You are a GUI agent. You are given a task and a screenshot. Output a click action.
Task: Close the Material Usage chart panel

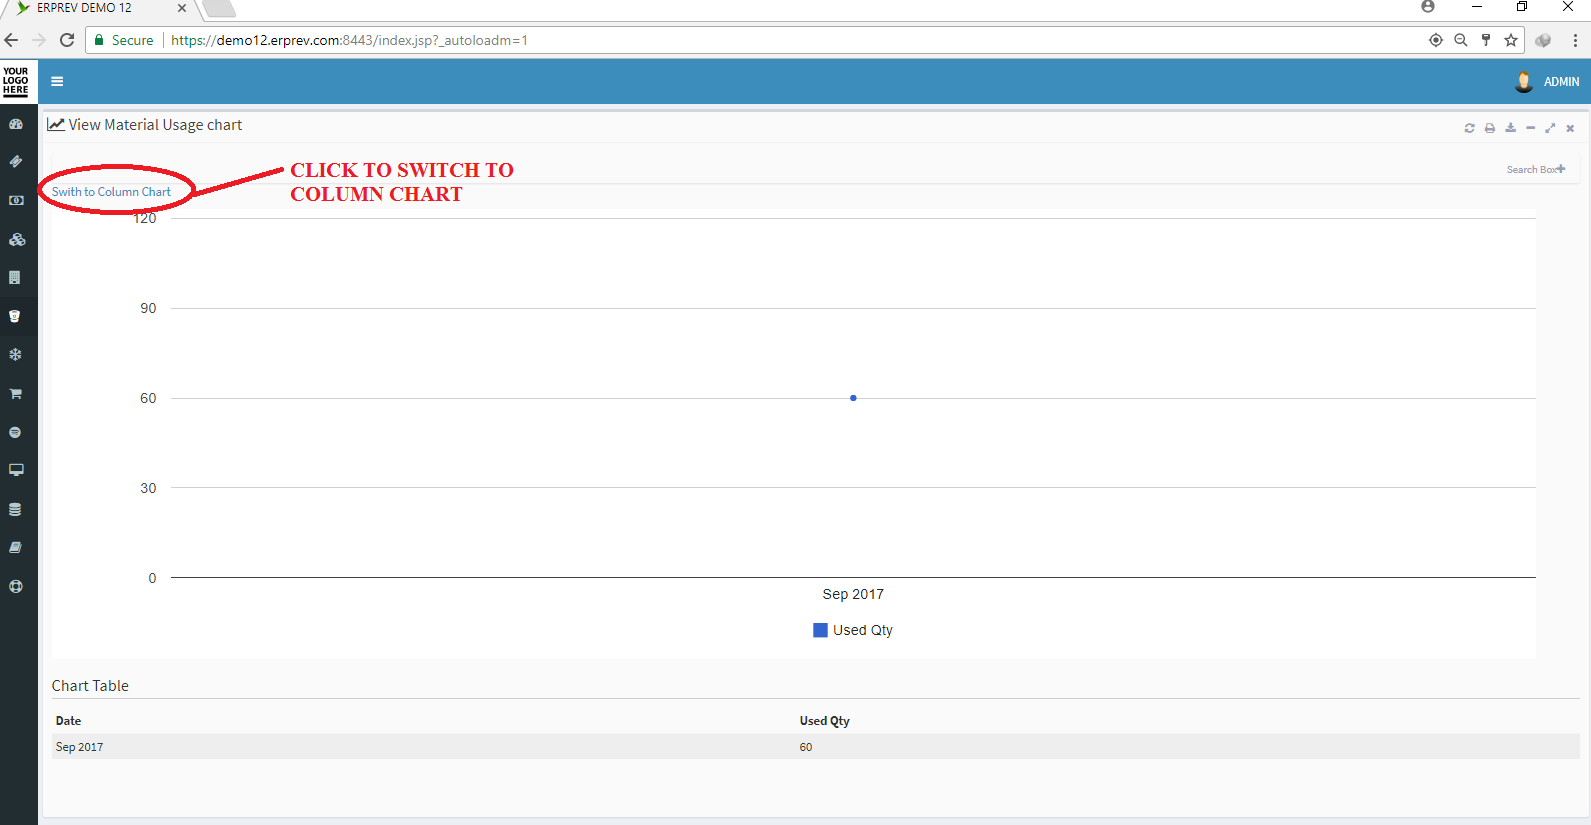click(1570, 128)
